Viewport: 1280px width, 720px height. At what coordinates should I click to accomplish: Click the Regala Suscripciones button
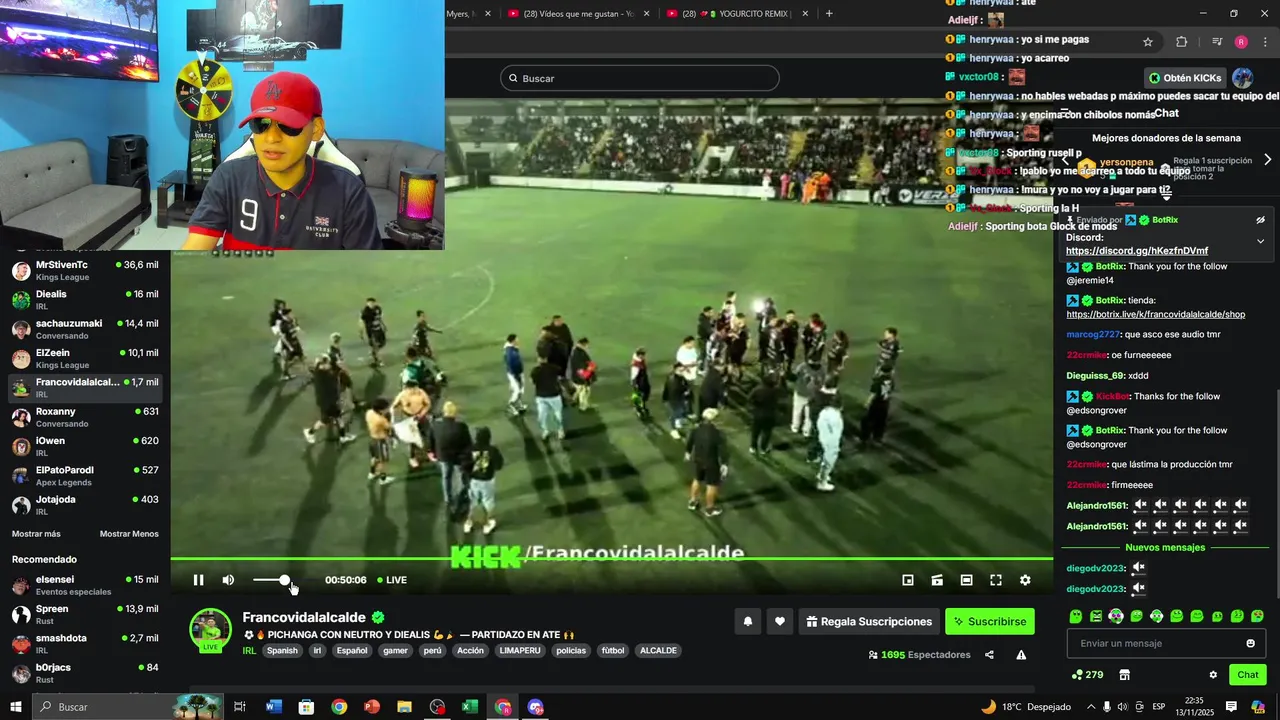click(868, 621)
